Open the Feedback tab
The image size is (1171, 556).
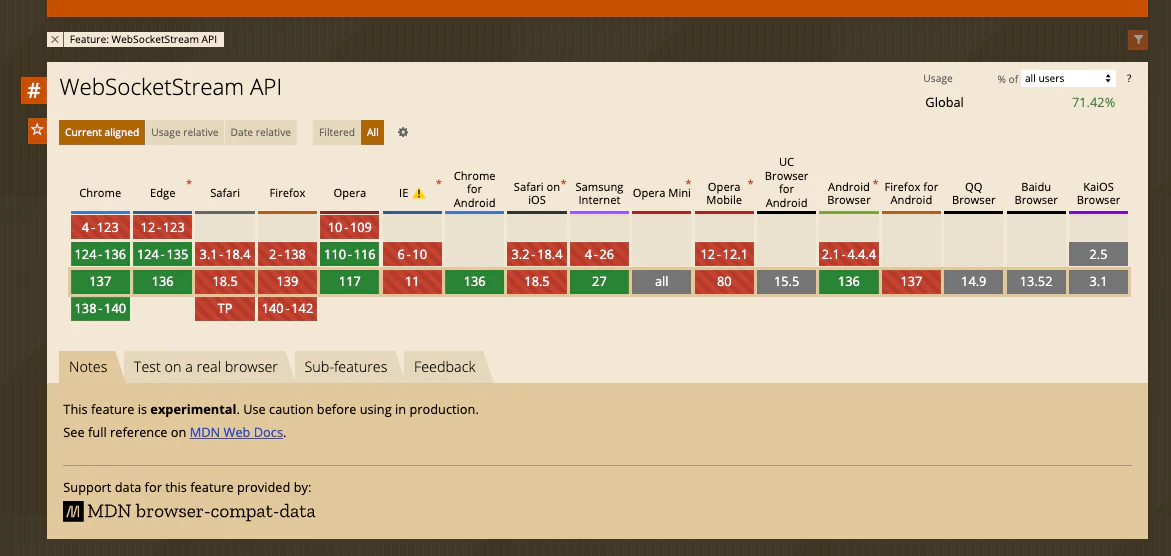(x=444, y=367)
